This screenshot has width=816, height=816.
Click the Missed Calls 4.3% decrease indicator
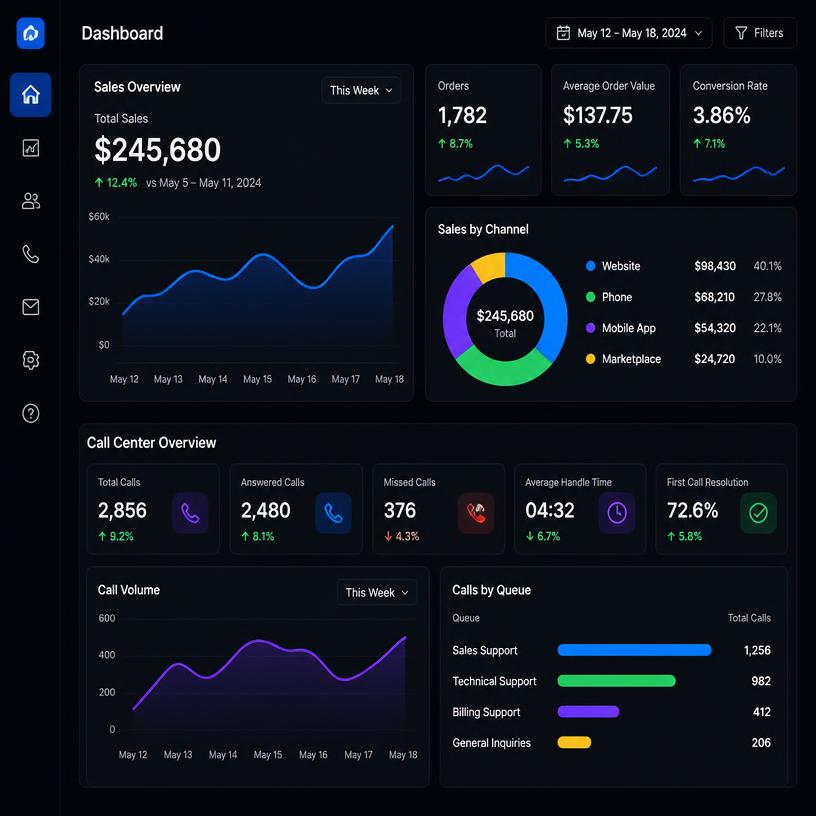point(401,536)
